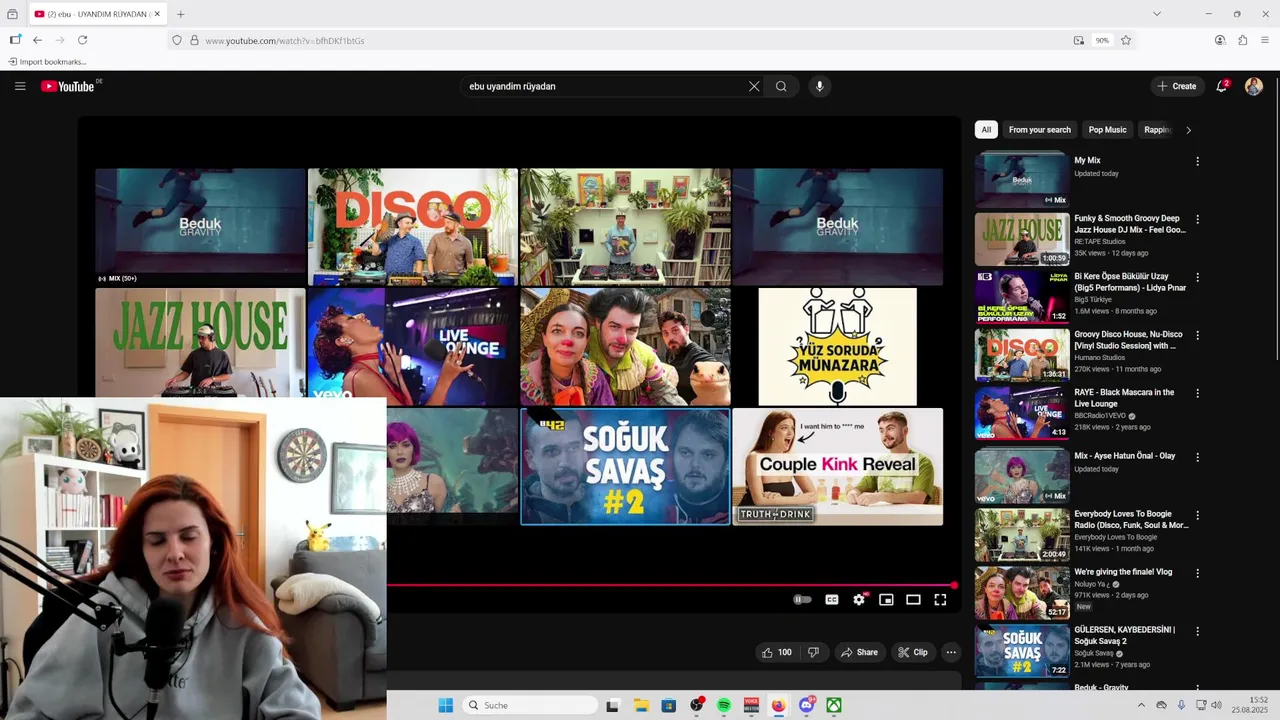Screen dimensions: 1280x720
Task: Open more actions three-dot button under video
Action: 951,652
